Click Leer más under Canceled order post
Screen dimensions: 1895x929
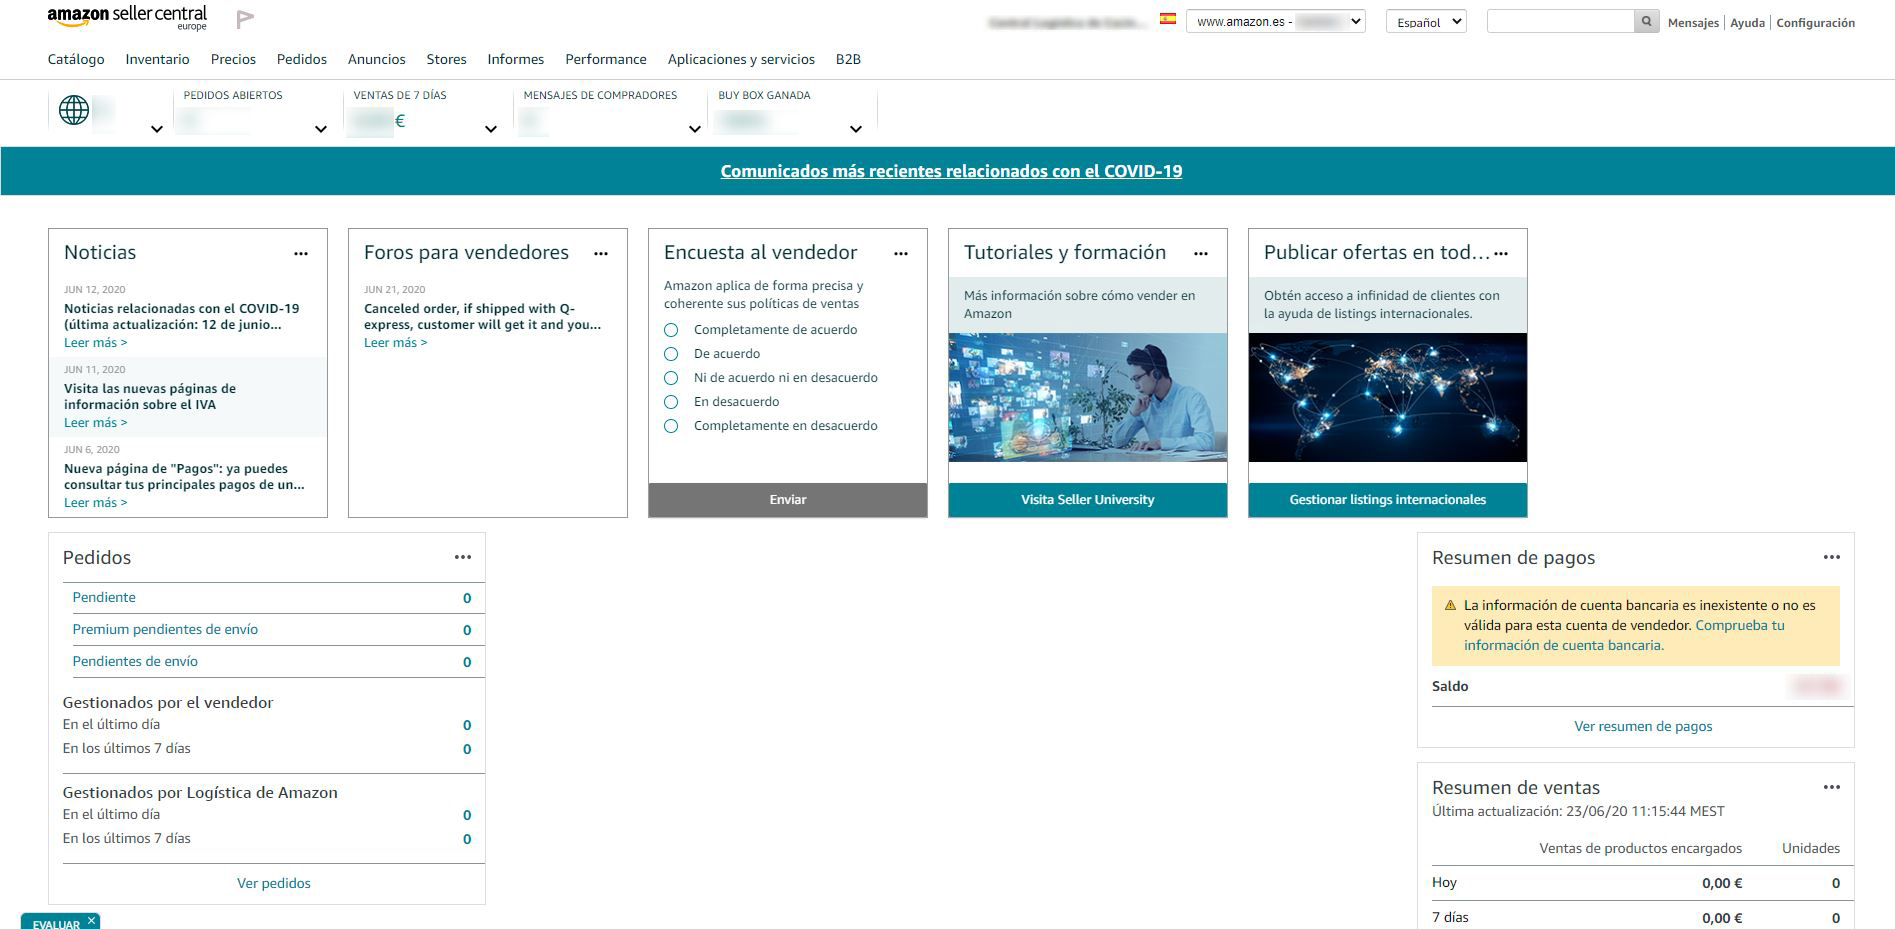coord(396,343)
